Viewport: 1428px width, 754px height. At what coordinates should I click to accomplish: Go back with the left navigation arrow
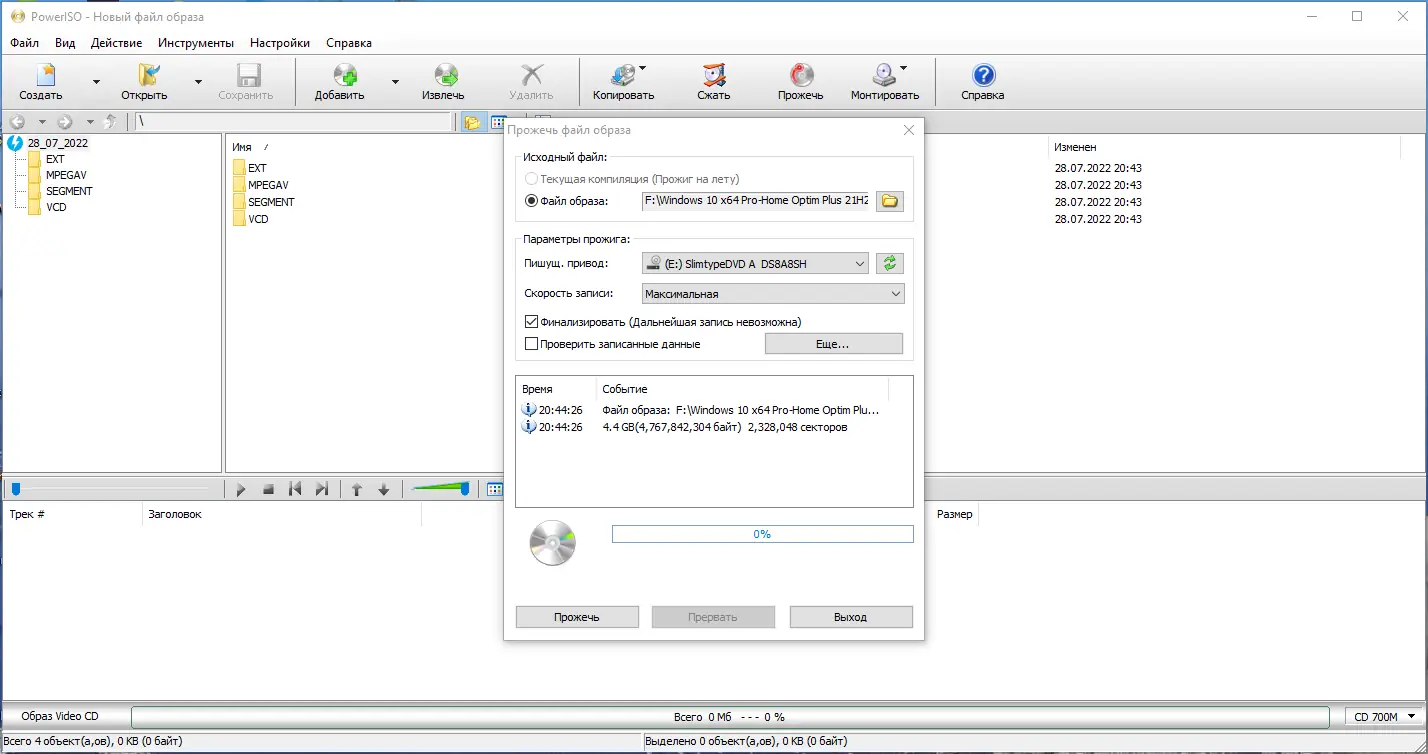tap(17, 122)
